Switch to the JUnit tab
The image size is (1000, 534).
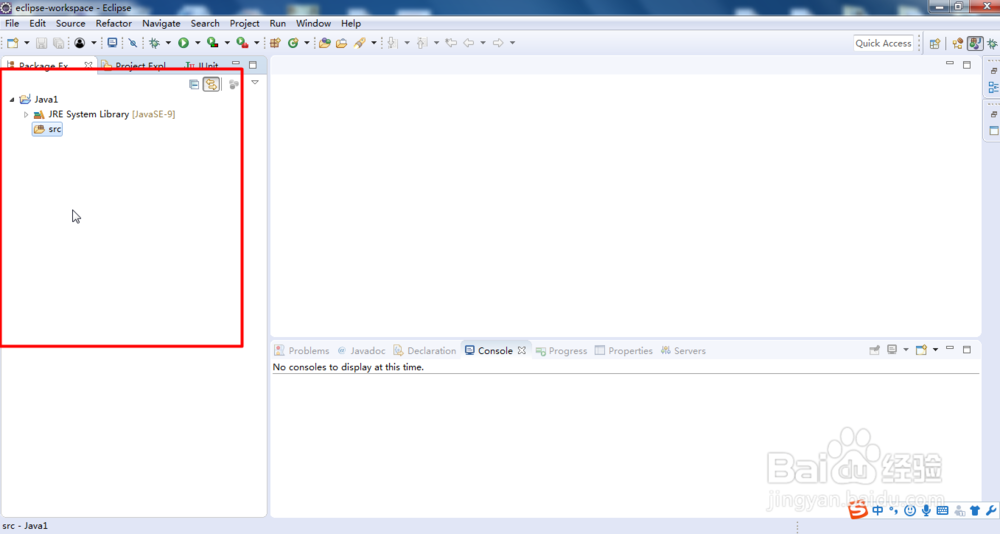[202, 66]
